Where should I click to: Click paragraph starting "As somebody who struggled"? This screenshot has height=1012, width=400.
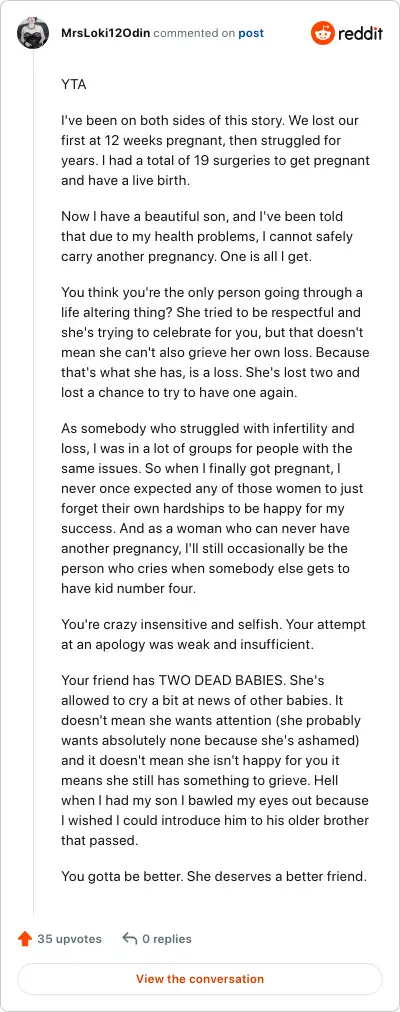click(x=215, y=509)
